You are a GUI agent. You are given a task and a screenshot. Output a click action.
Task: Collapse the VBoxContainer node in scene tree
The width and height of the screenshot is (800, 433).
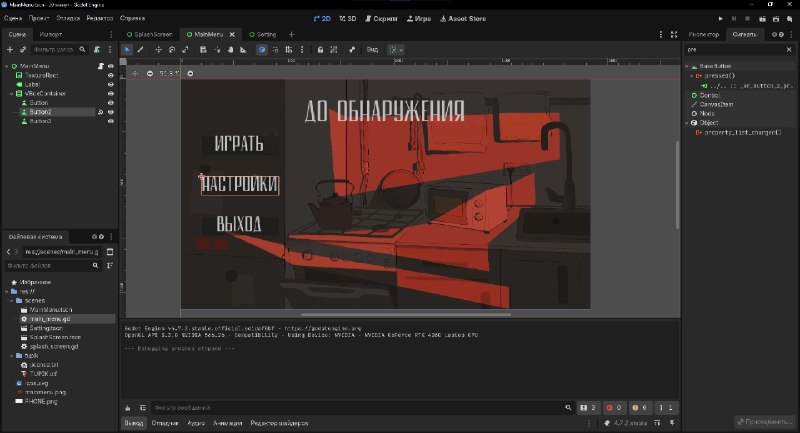pos(12,94)
